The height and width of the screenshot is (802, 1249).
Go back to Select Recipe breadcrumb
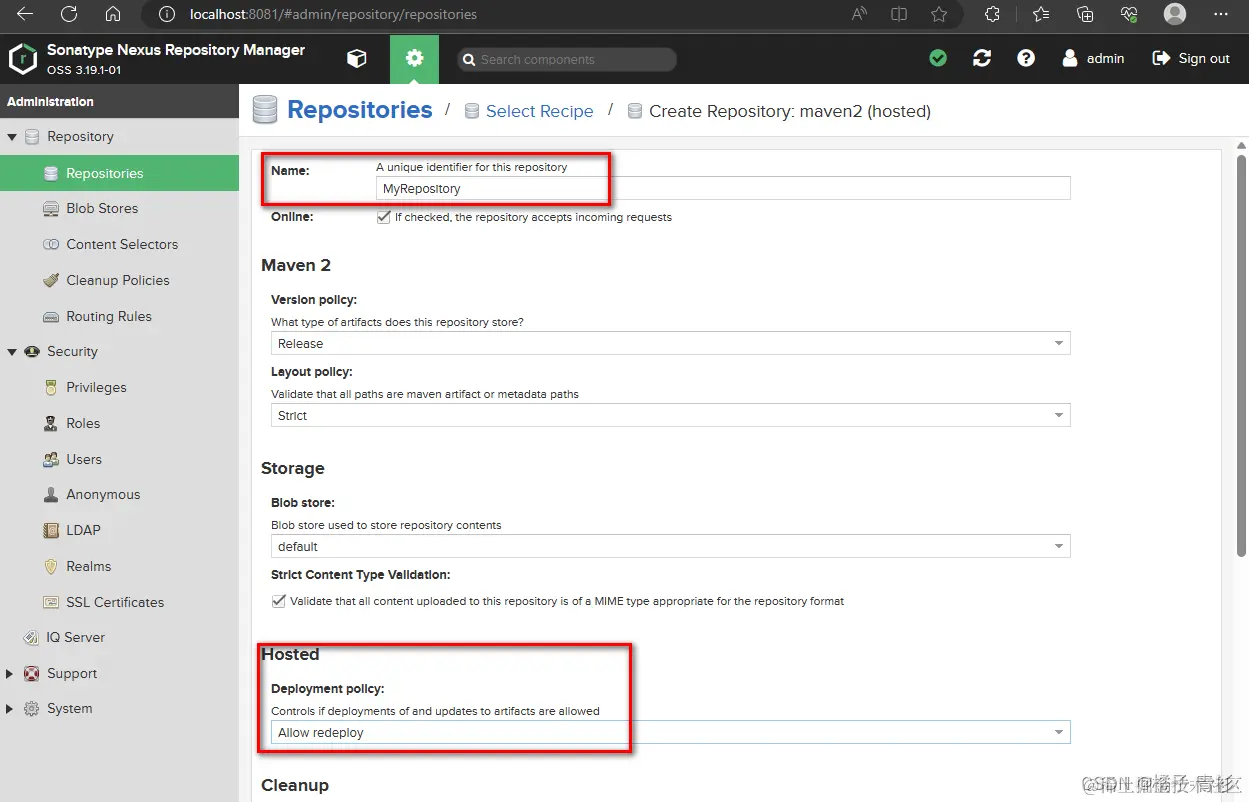click(539, 111)
